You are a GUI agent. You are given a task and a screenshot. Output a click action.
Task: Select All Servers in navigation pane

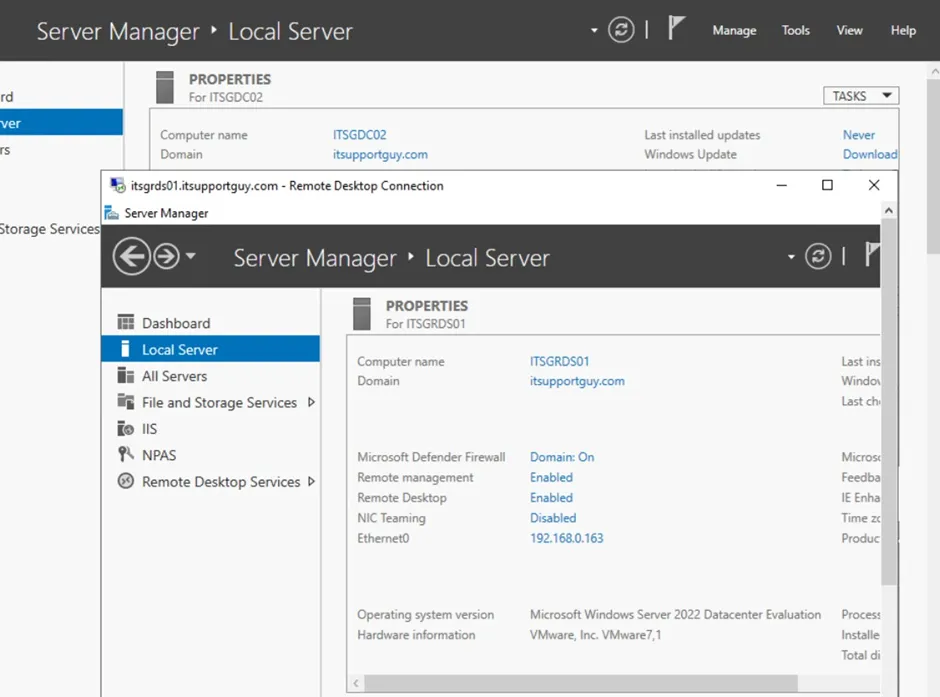coord(174,376)
